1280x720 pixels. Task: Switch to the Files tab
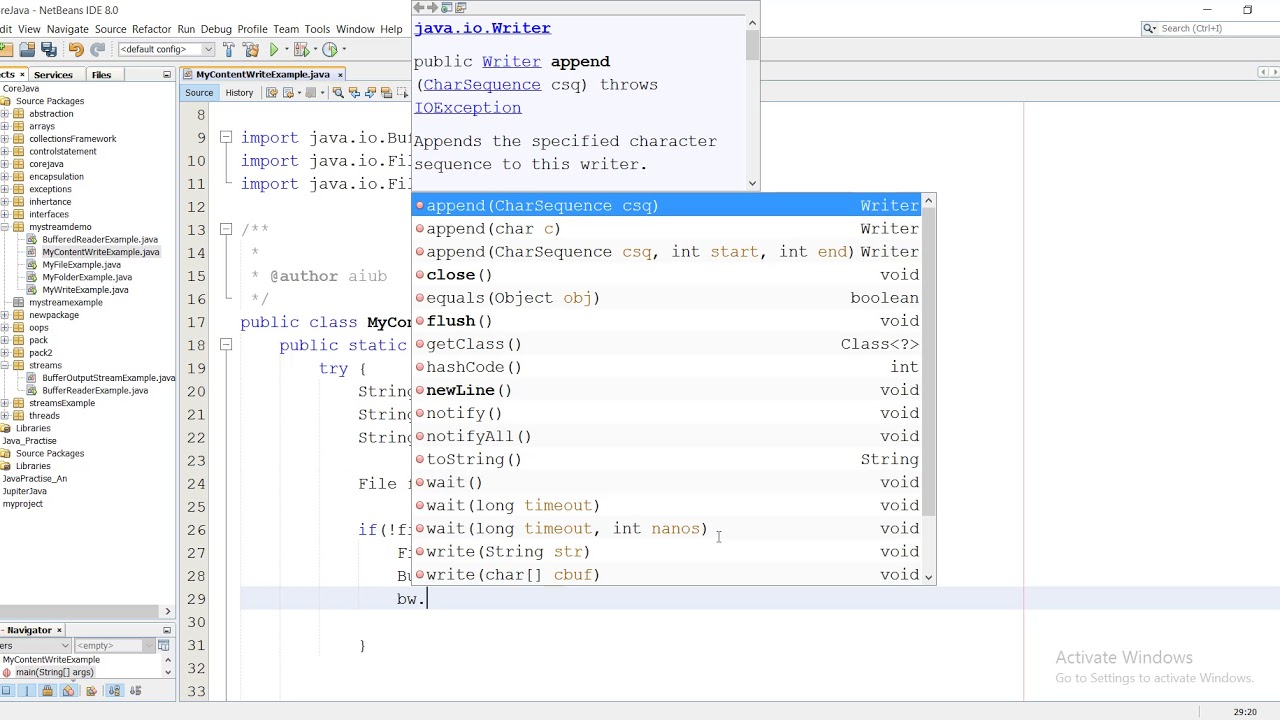pyautogui.click(x=101, y=75)
